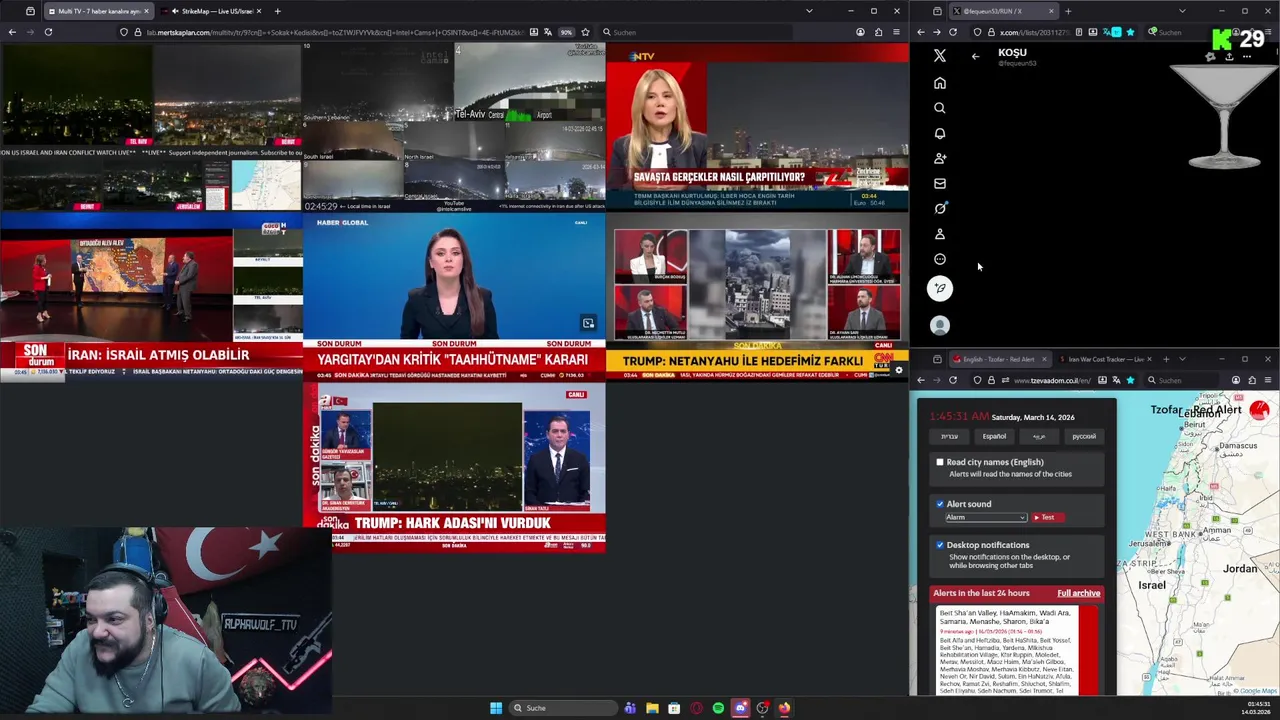Viewport: 1280px width, 720px height.
Task: Toggle Read city names (English) checkbox
Action: click(x=939, y=462)
